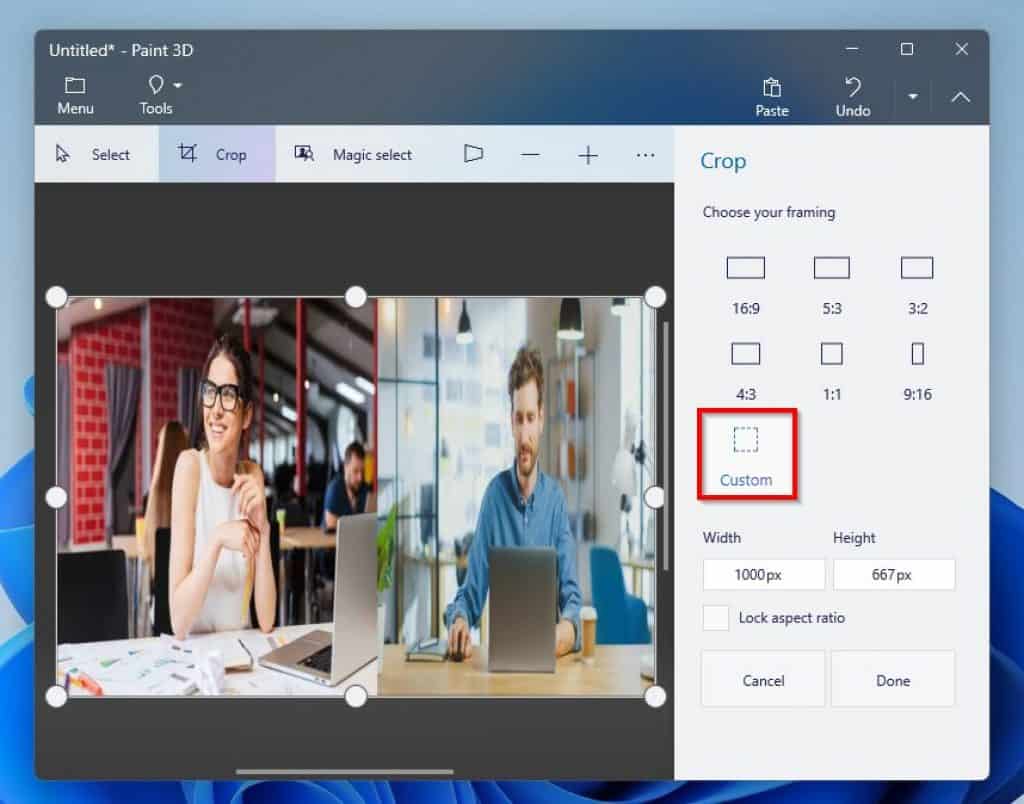1024x804 pixels.
Task: Click the top-right crop handle
Action: click(654, 297)
